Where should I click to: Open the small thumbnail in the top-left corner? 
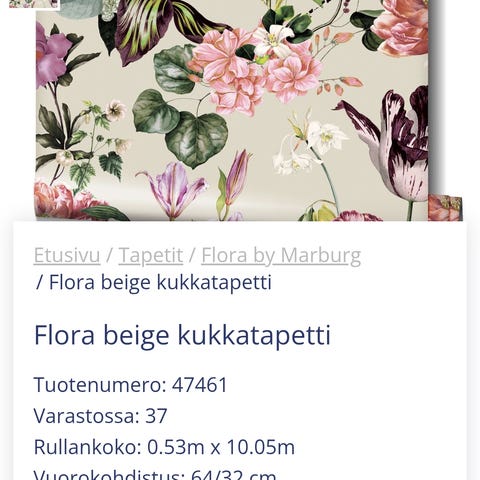(x=33, y=4)
